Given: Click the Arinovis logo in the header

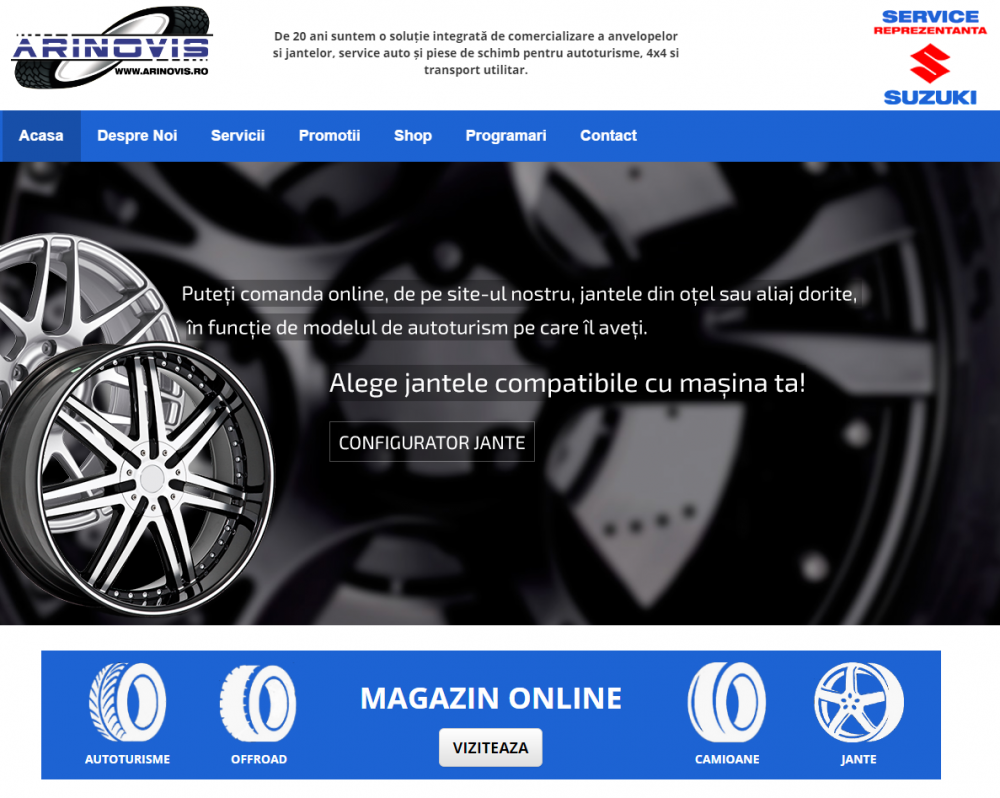Looking at the screenshot, I should pos(112,48).
